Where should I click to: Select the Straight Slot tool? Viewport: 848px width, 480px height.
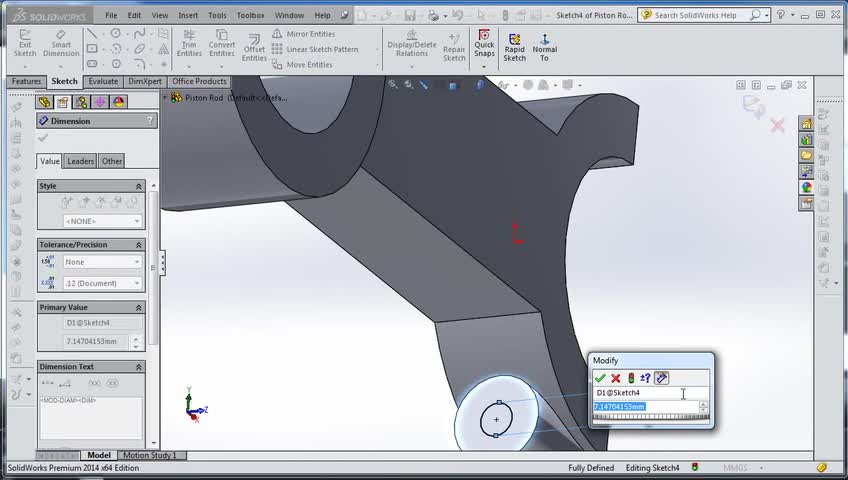[x=92, y=64]
